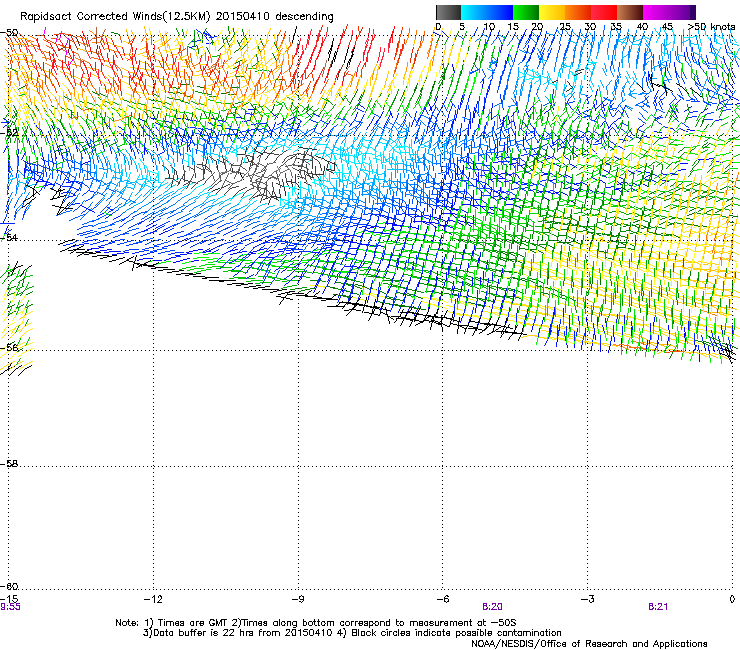This screenshot has height=650, width=740.
Task: Click the dark purple 45-50 knots legend segment
Action: point(682,12)
